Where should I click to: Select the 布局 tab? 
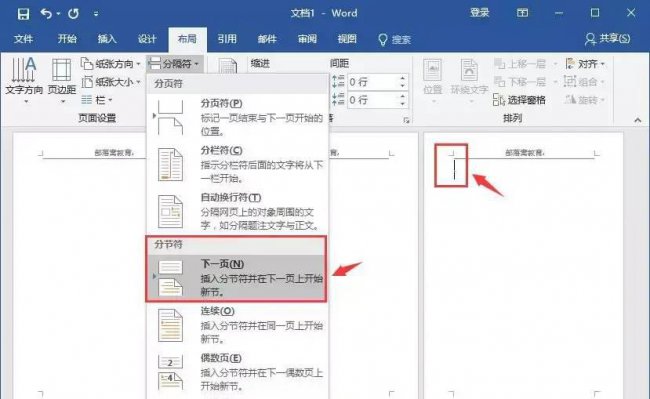pos(187,39)
